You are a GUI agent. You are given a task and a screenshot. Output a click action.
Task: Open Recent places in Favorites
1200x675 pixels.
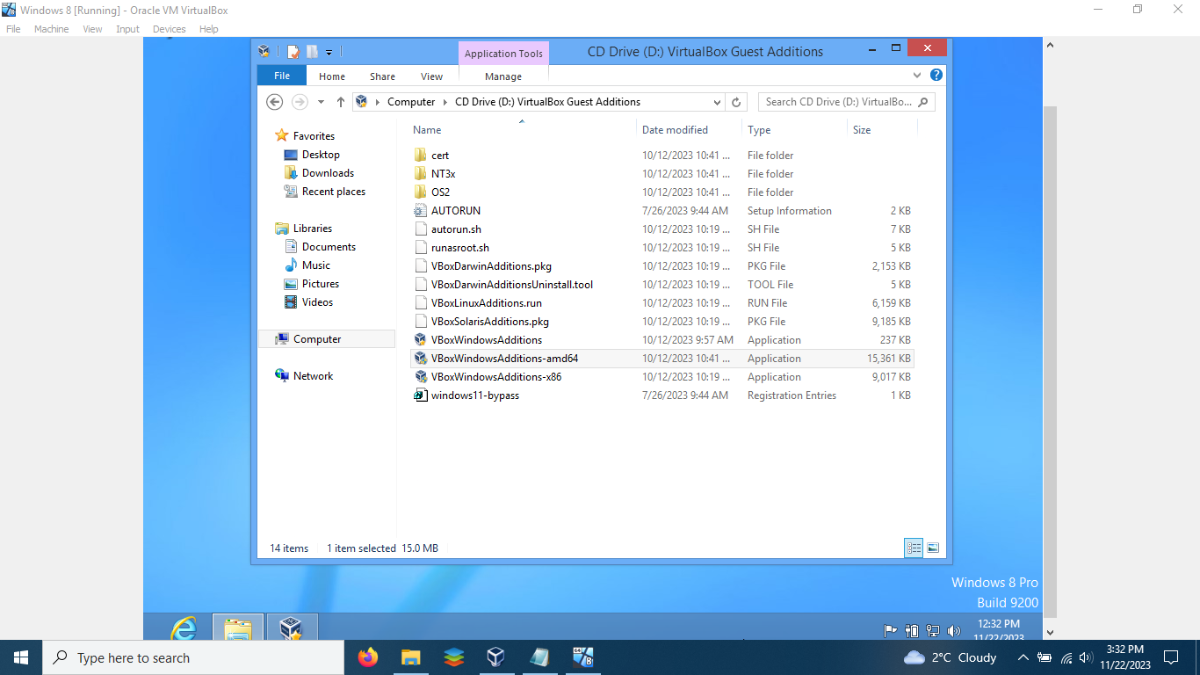(x=333, y=192)
